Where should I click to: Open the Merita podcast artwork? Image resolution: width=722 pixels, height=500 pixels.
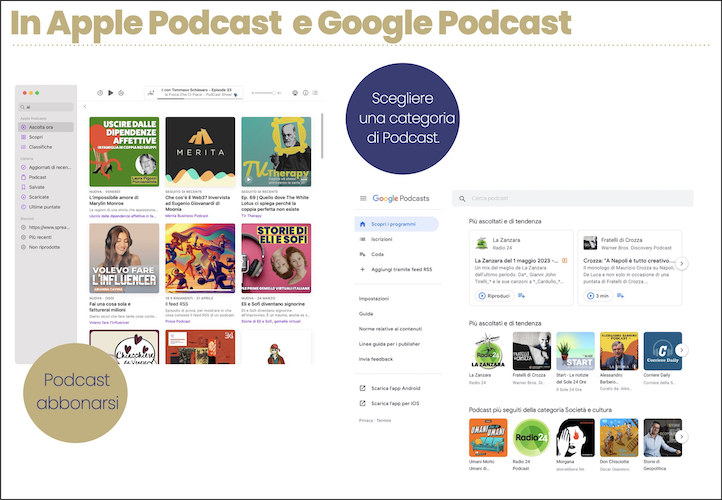coord(200,151)
